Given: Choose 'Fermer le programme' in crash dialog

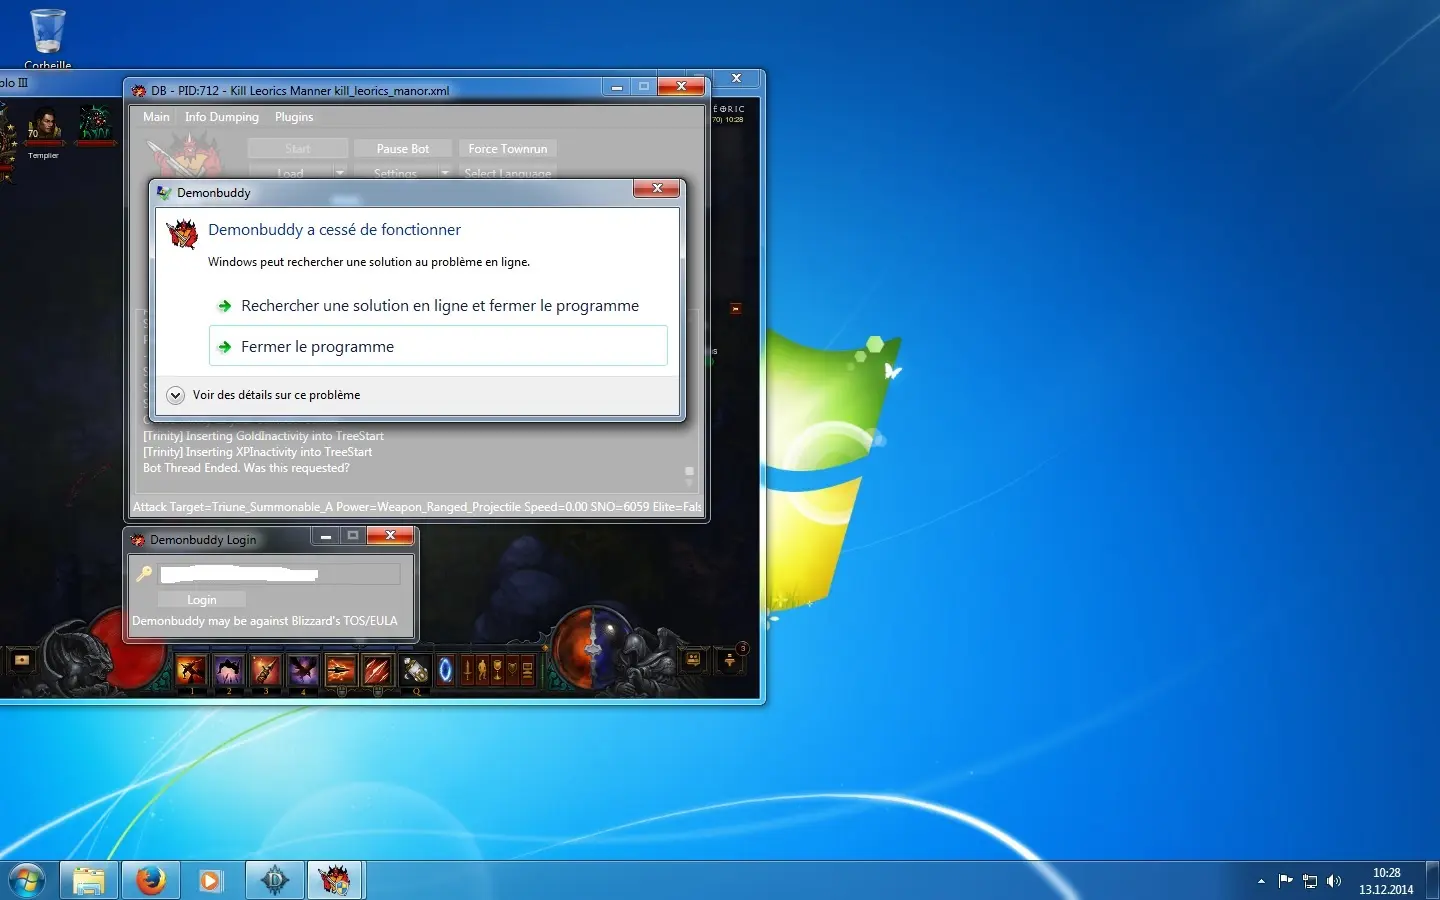Looking at the screenshot, I should pyautogui.click(x=438, y=346).
